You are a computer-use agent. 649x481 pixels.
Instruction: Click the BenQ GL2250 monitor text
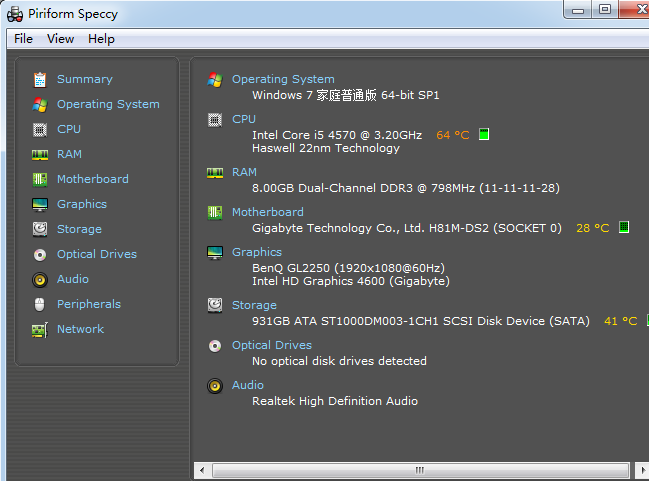[348, 268]
